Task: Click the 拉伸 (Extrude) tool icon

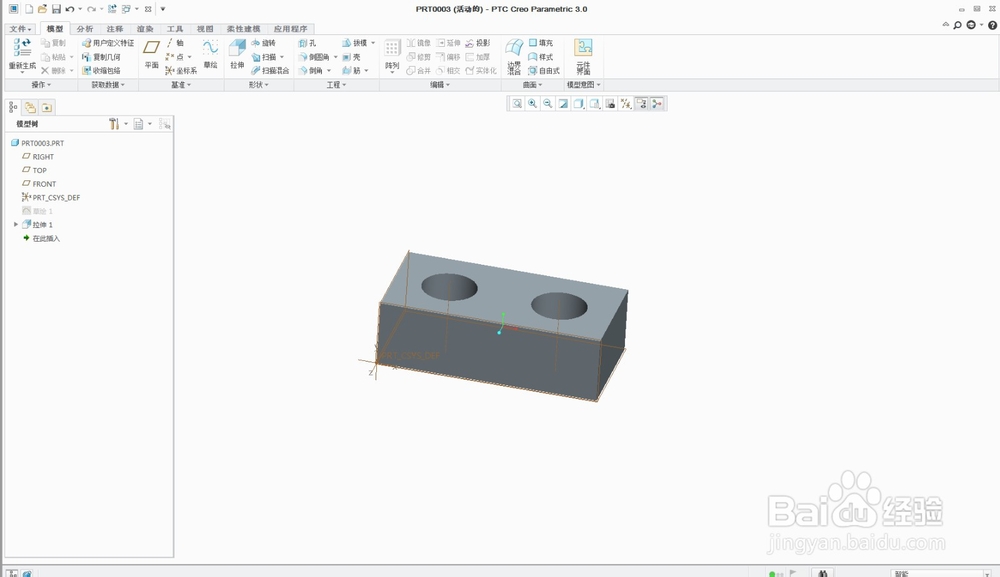Action: pyautogui.click(x=237, y=49)
